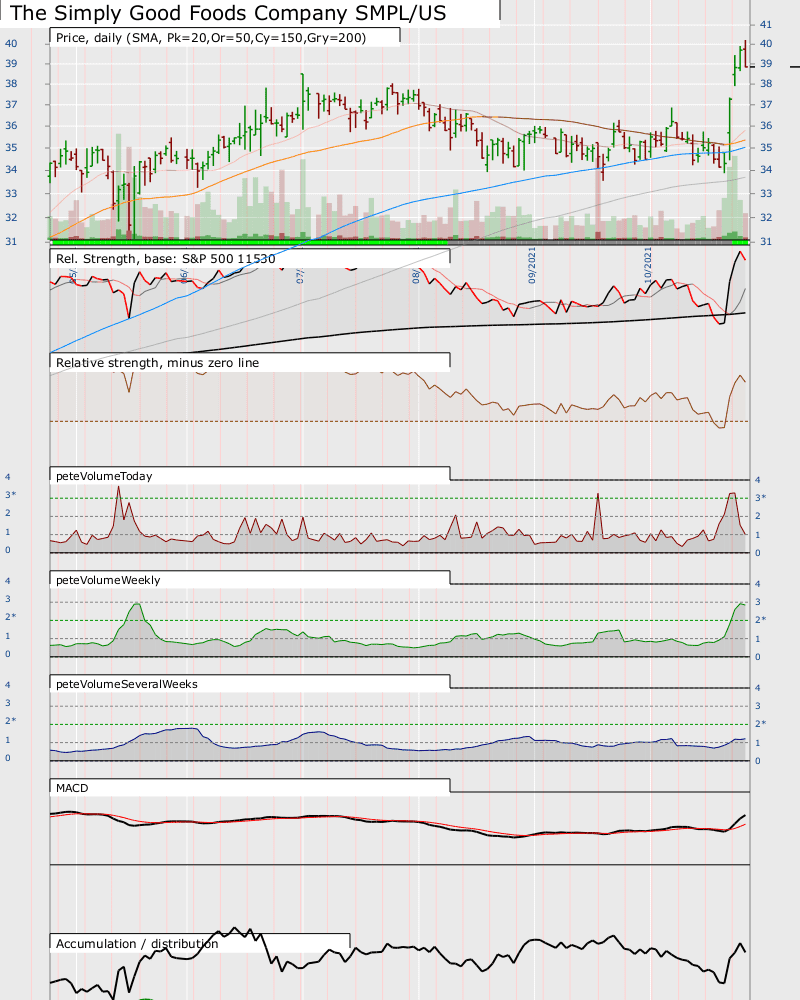Click the chart title 'The Simply Good Foods Company SMPL/US'
This screenshot has height=1000, width=800.
(228, 13)
